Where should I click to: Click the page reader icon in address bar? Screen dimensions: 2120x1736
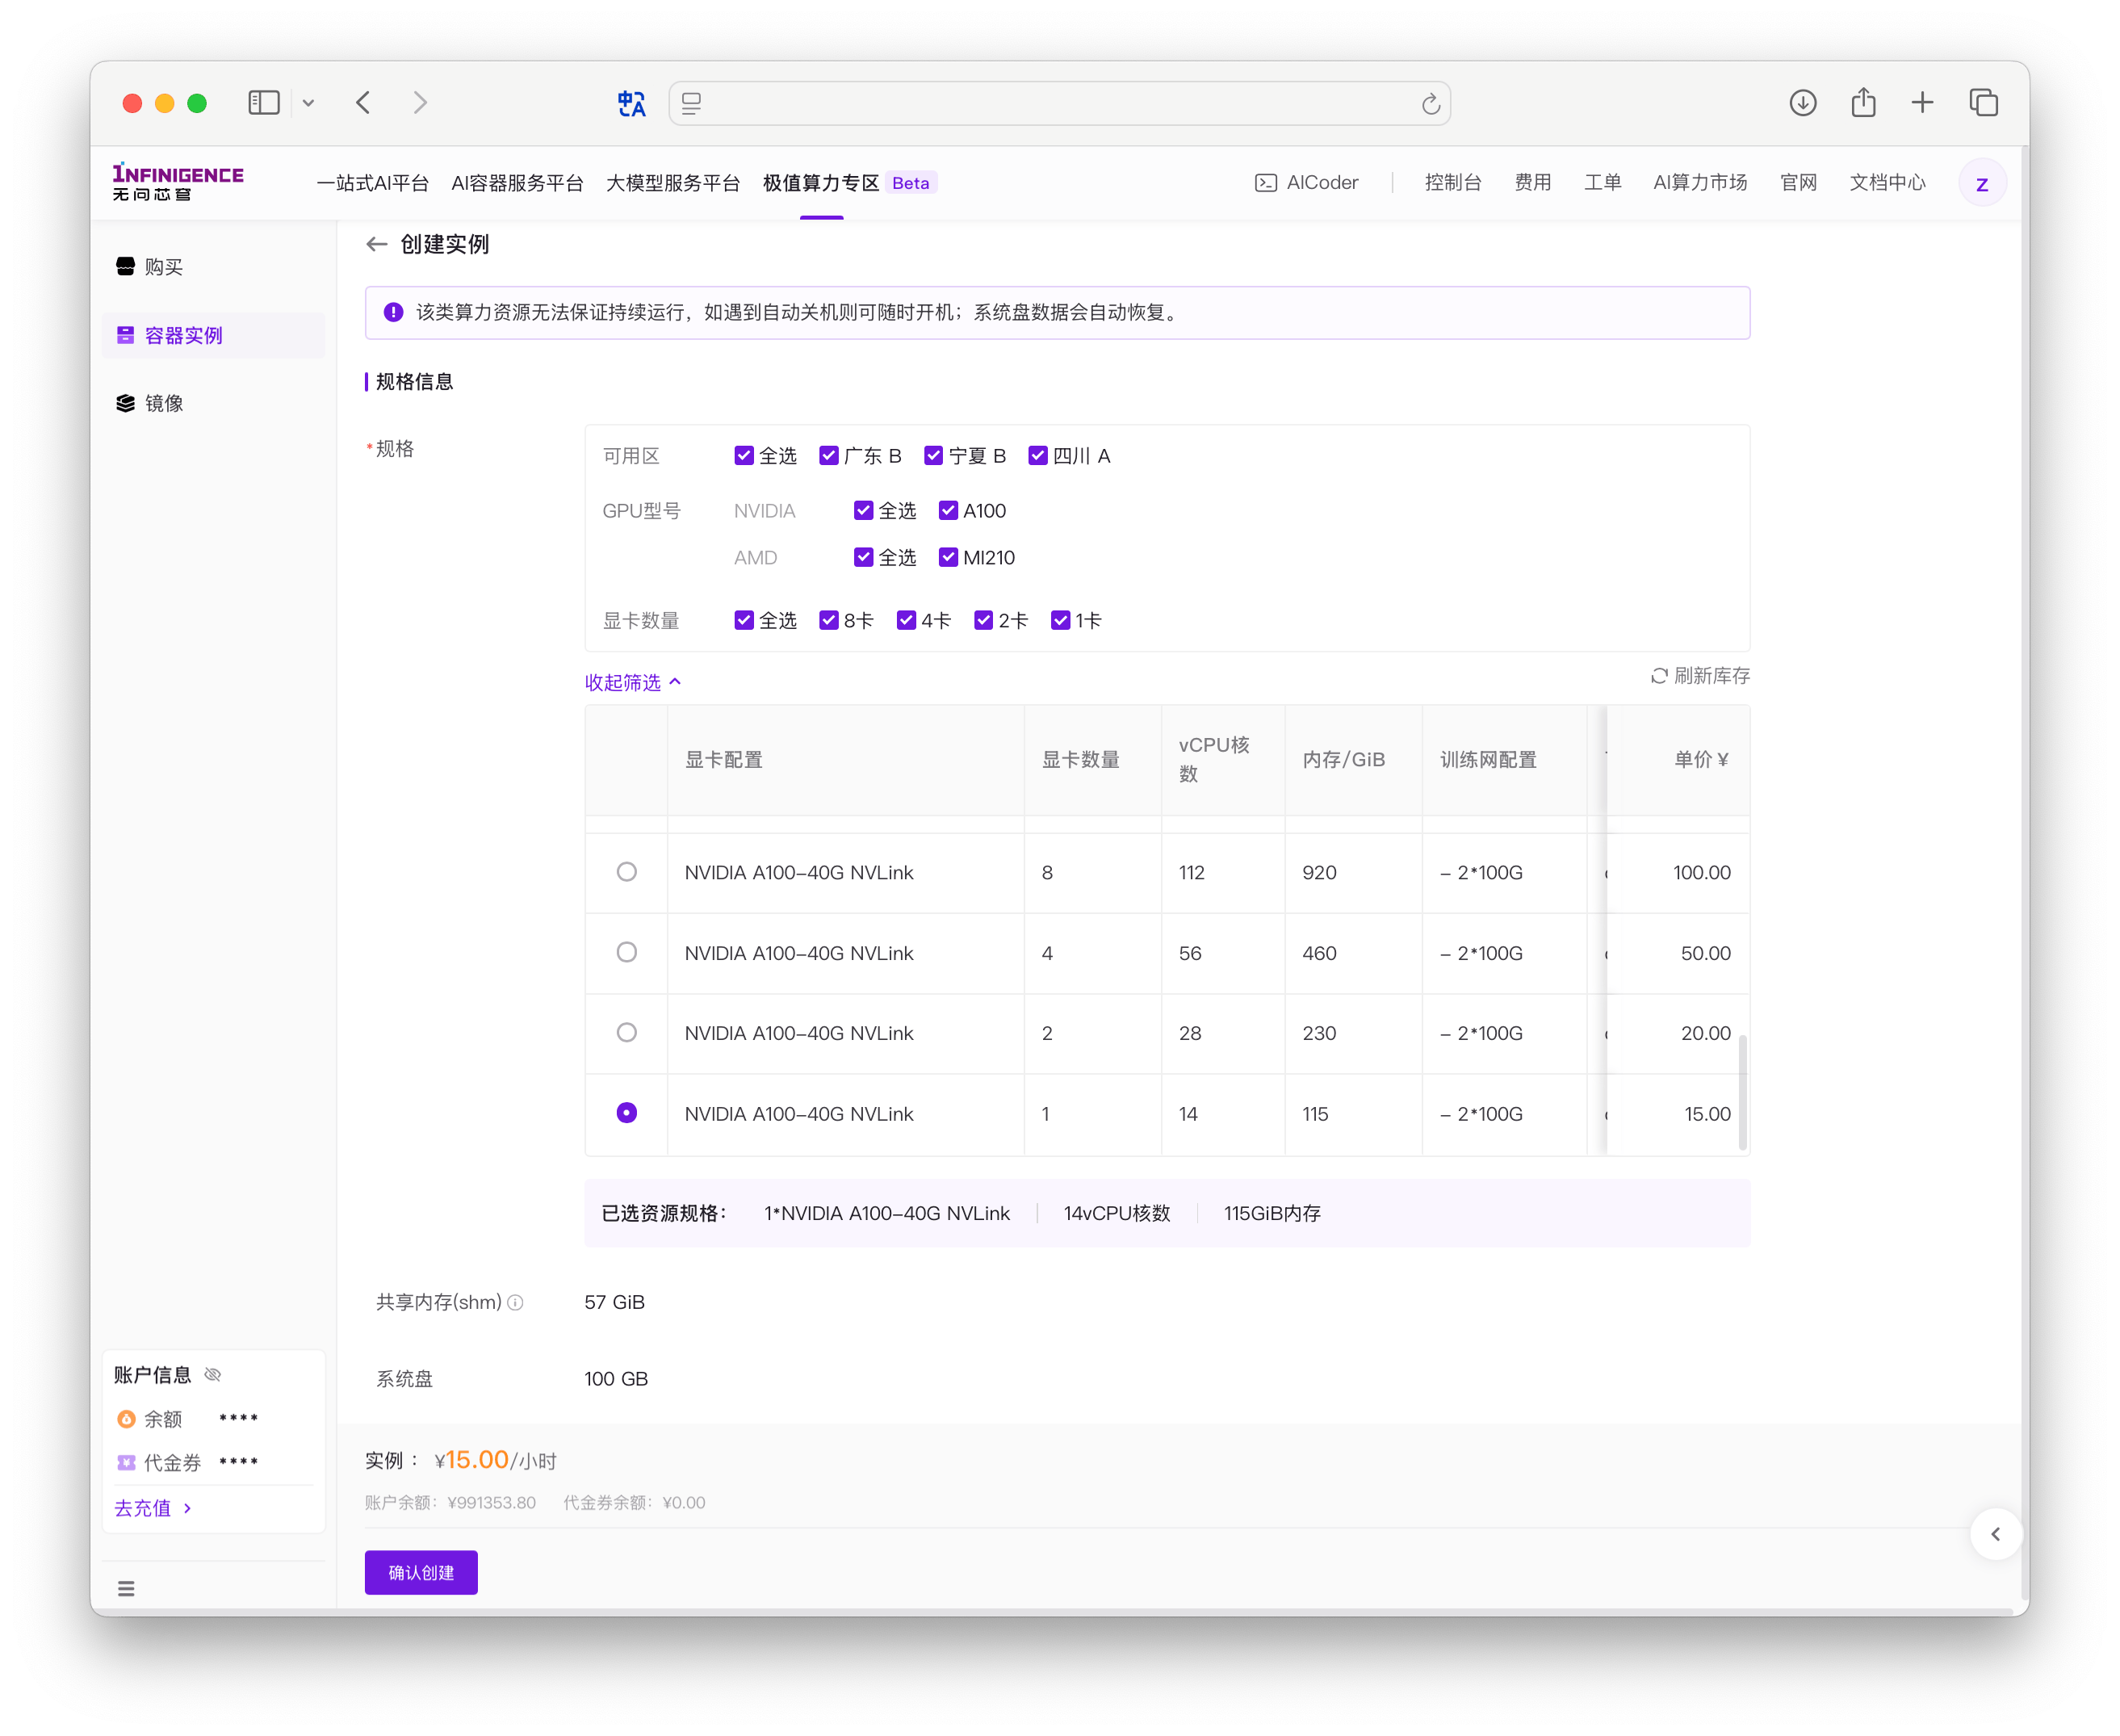point(691,103)
